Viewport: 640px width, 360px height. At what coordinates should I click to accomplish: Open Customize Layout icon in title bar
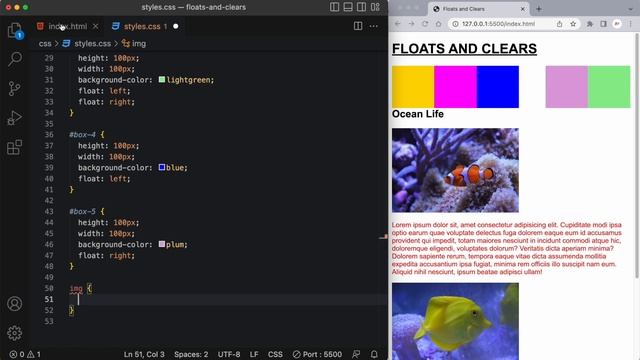point(375,7)
